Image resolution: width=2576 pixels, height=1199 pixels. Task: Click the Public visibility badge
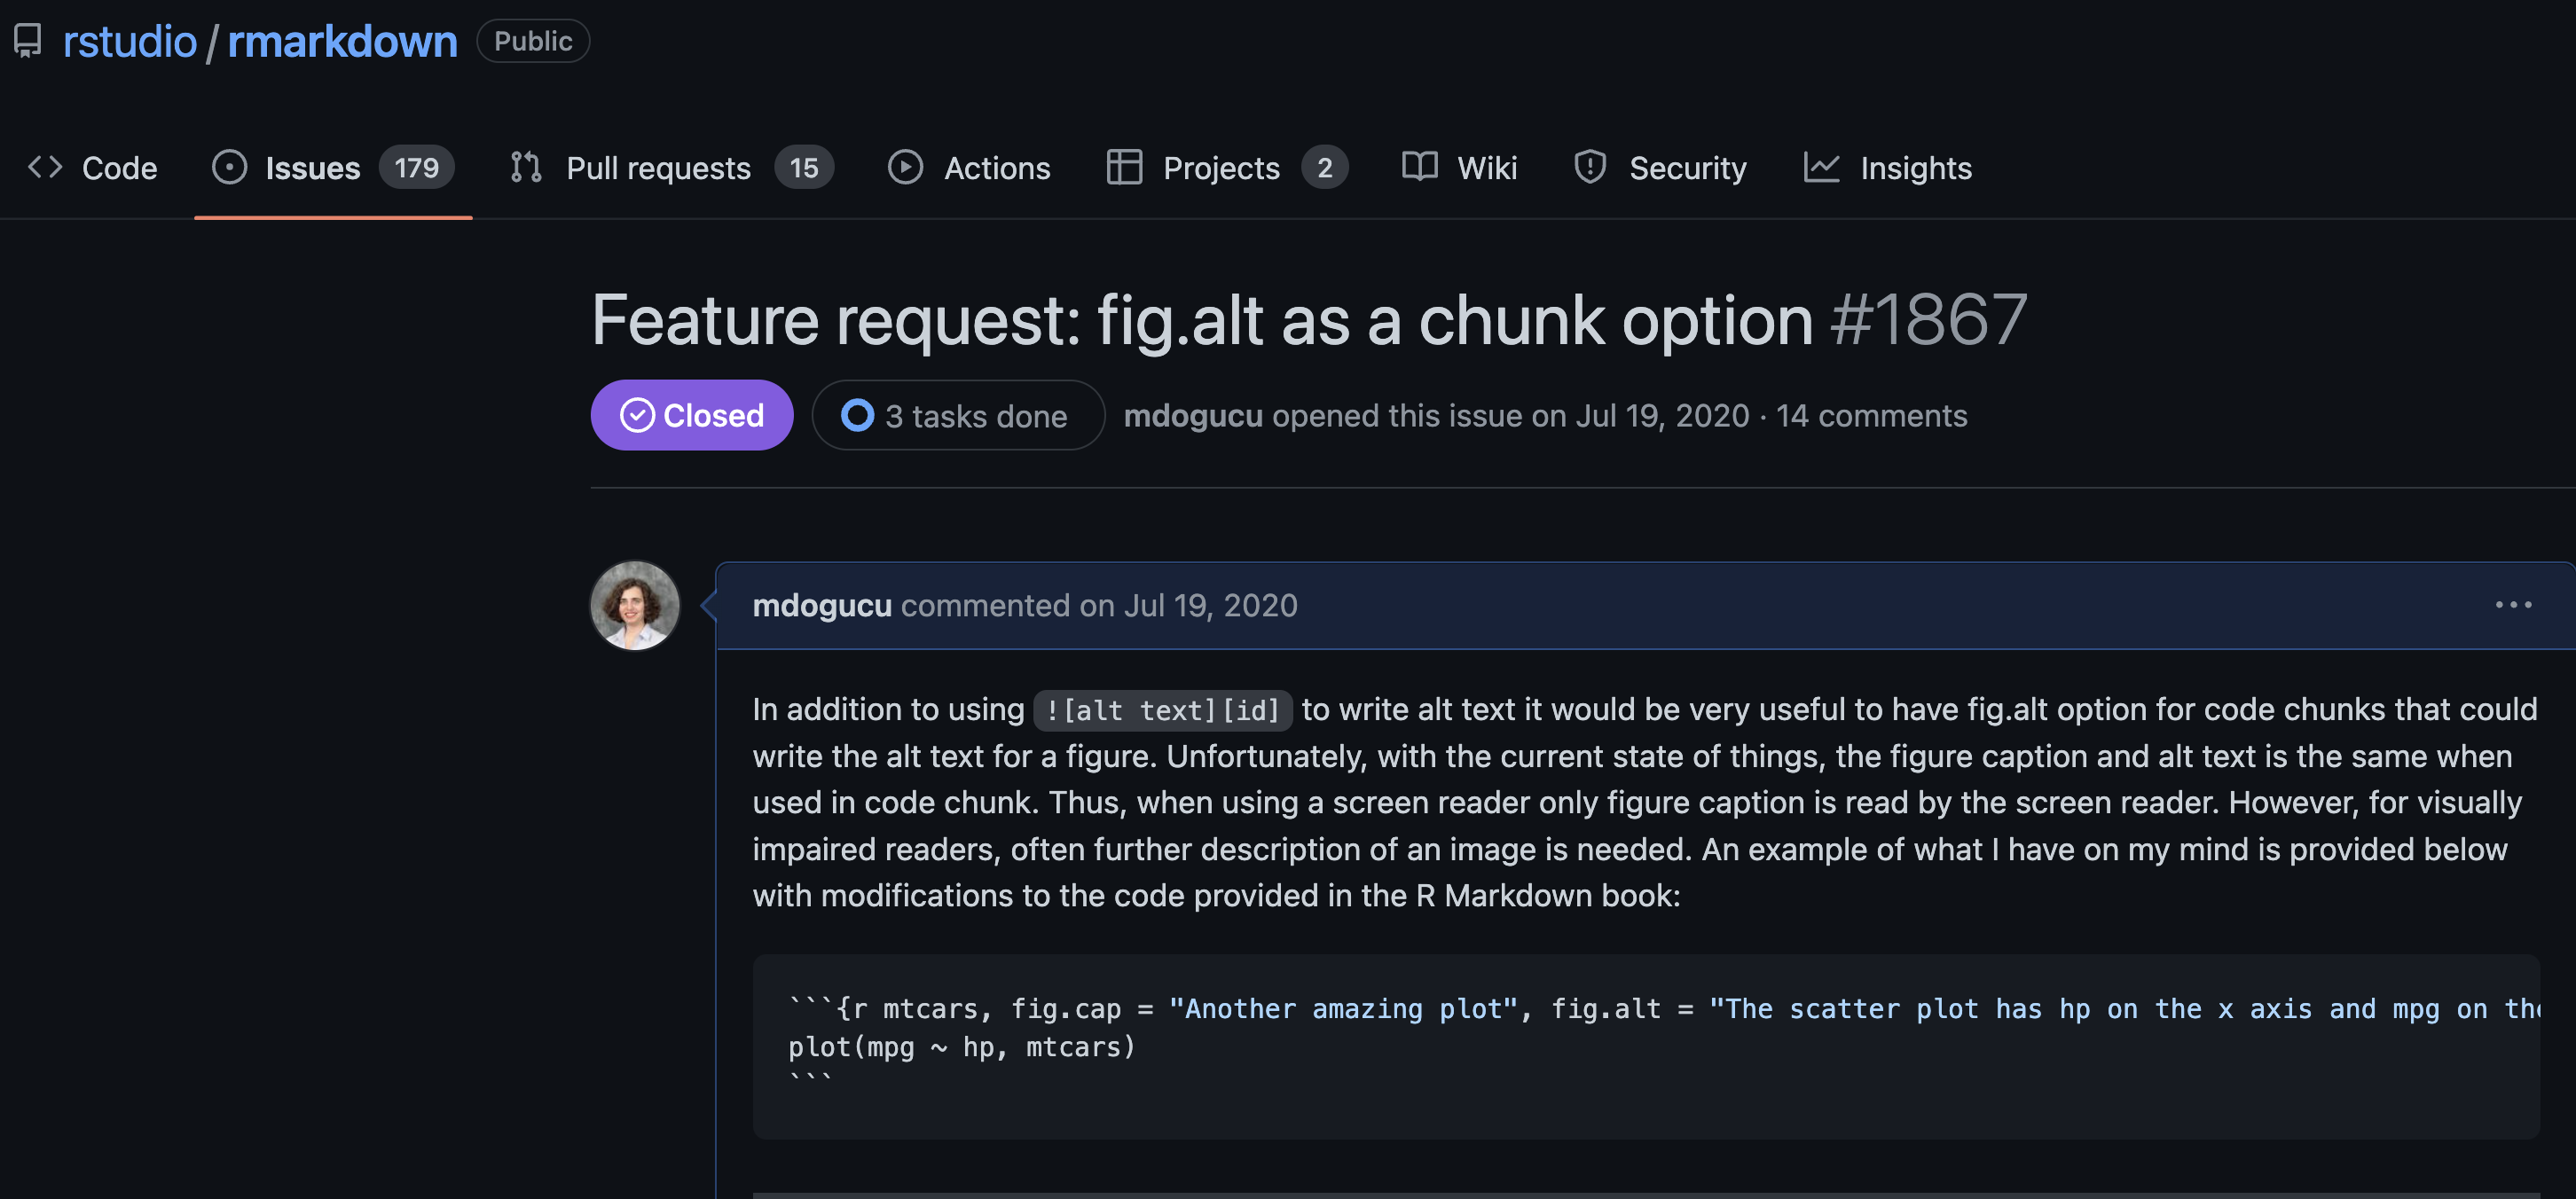[x=533, y=41]
